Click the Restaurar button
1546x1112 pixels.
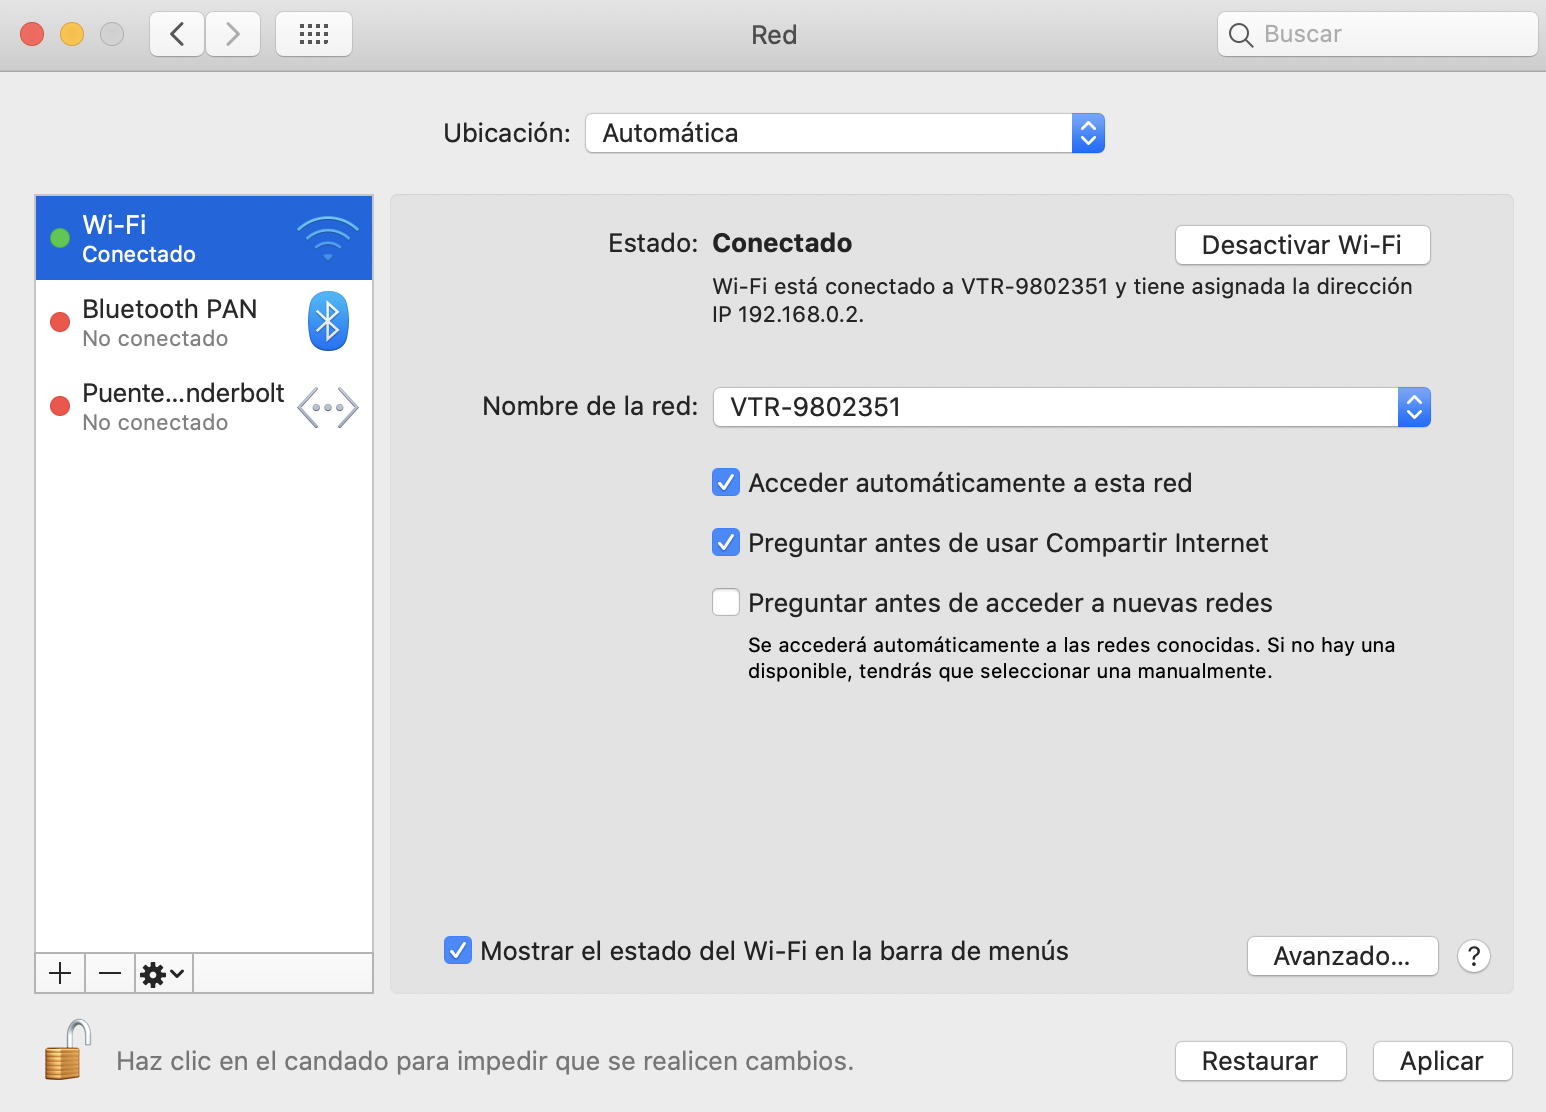(x=1261, y=1061)
